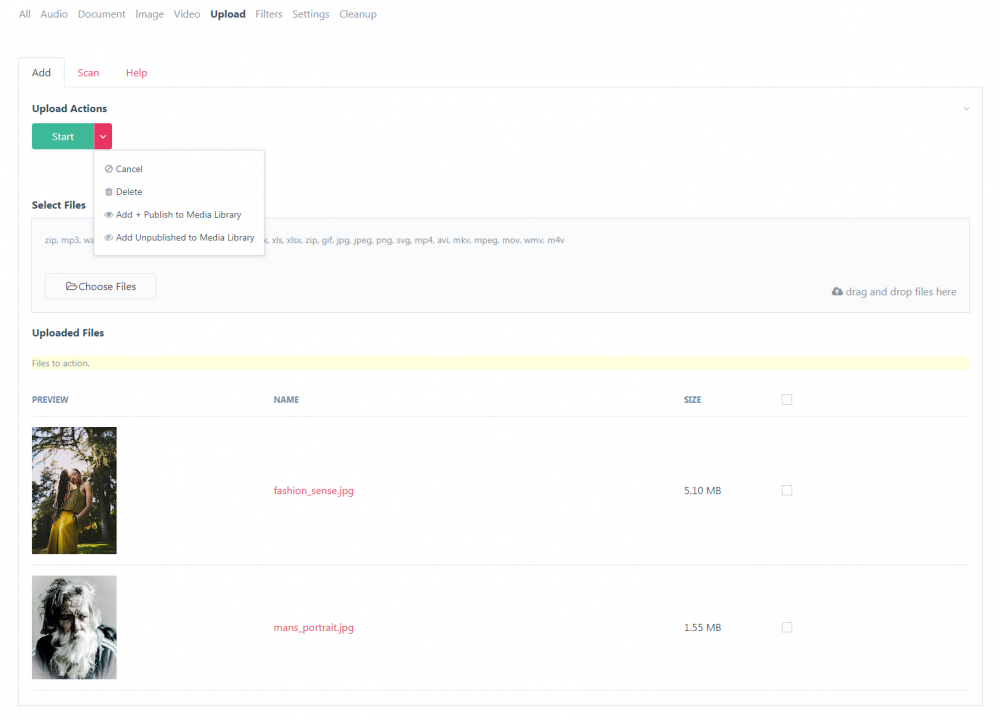Screen dimensions: 1000x721
Task: Check the checkbox for fashion_sense.jpg
Action: (x=786, y=490)
